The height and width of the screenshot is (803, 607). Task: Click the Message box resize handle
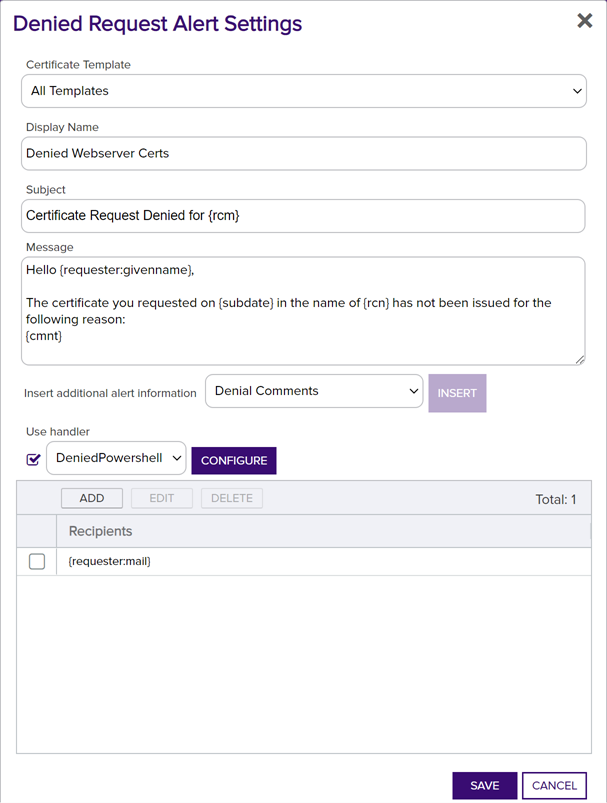[579, 359]
